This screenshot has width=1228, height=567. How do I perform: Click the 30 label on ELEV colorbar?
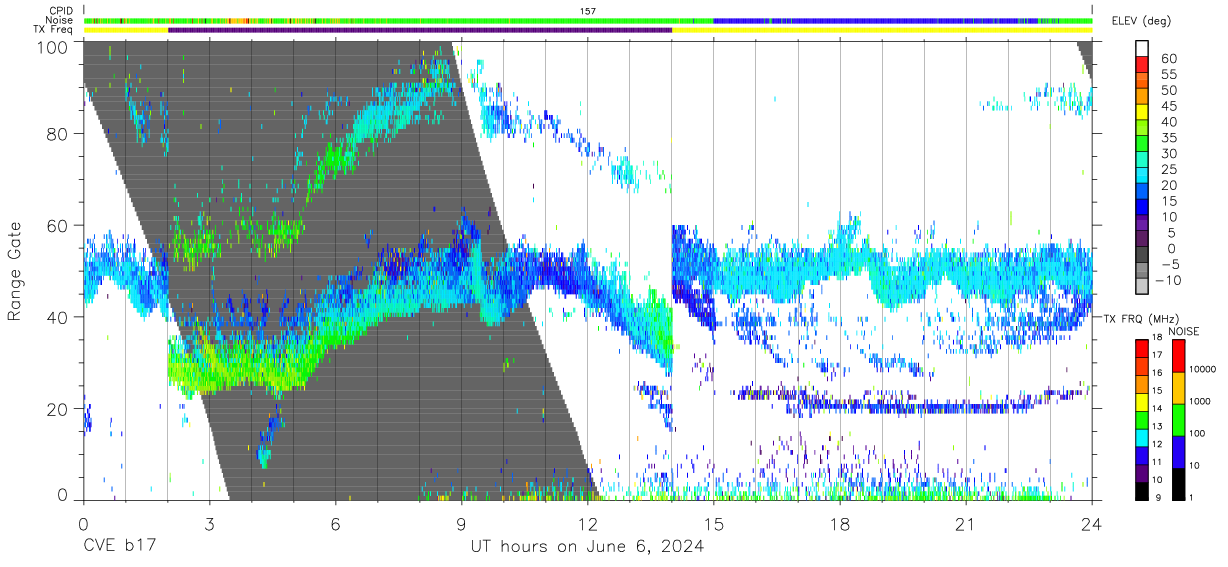pyautogui.click(x=1167, y=153)
